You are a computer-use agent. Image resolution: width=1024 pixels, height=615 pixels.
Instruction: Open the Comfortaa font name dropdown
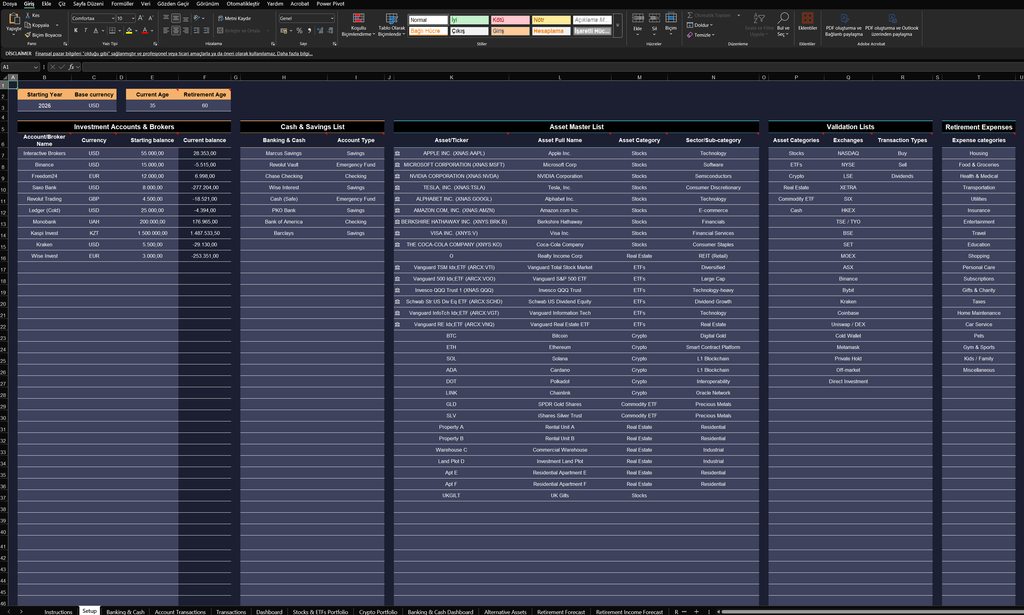pyautogui.click(x=112, y=18)
